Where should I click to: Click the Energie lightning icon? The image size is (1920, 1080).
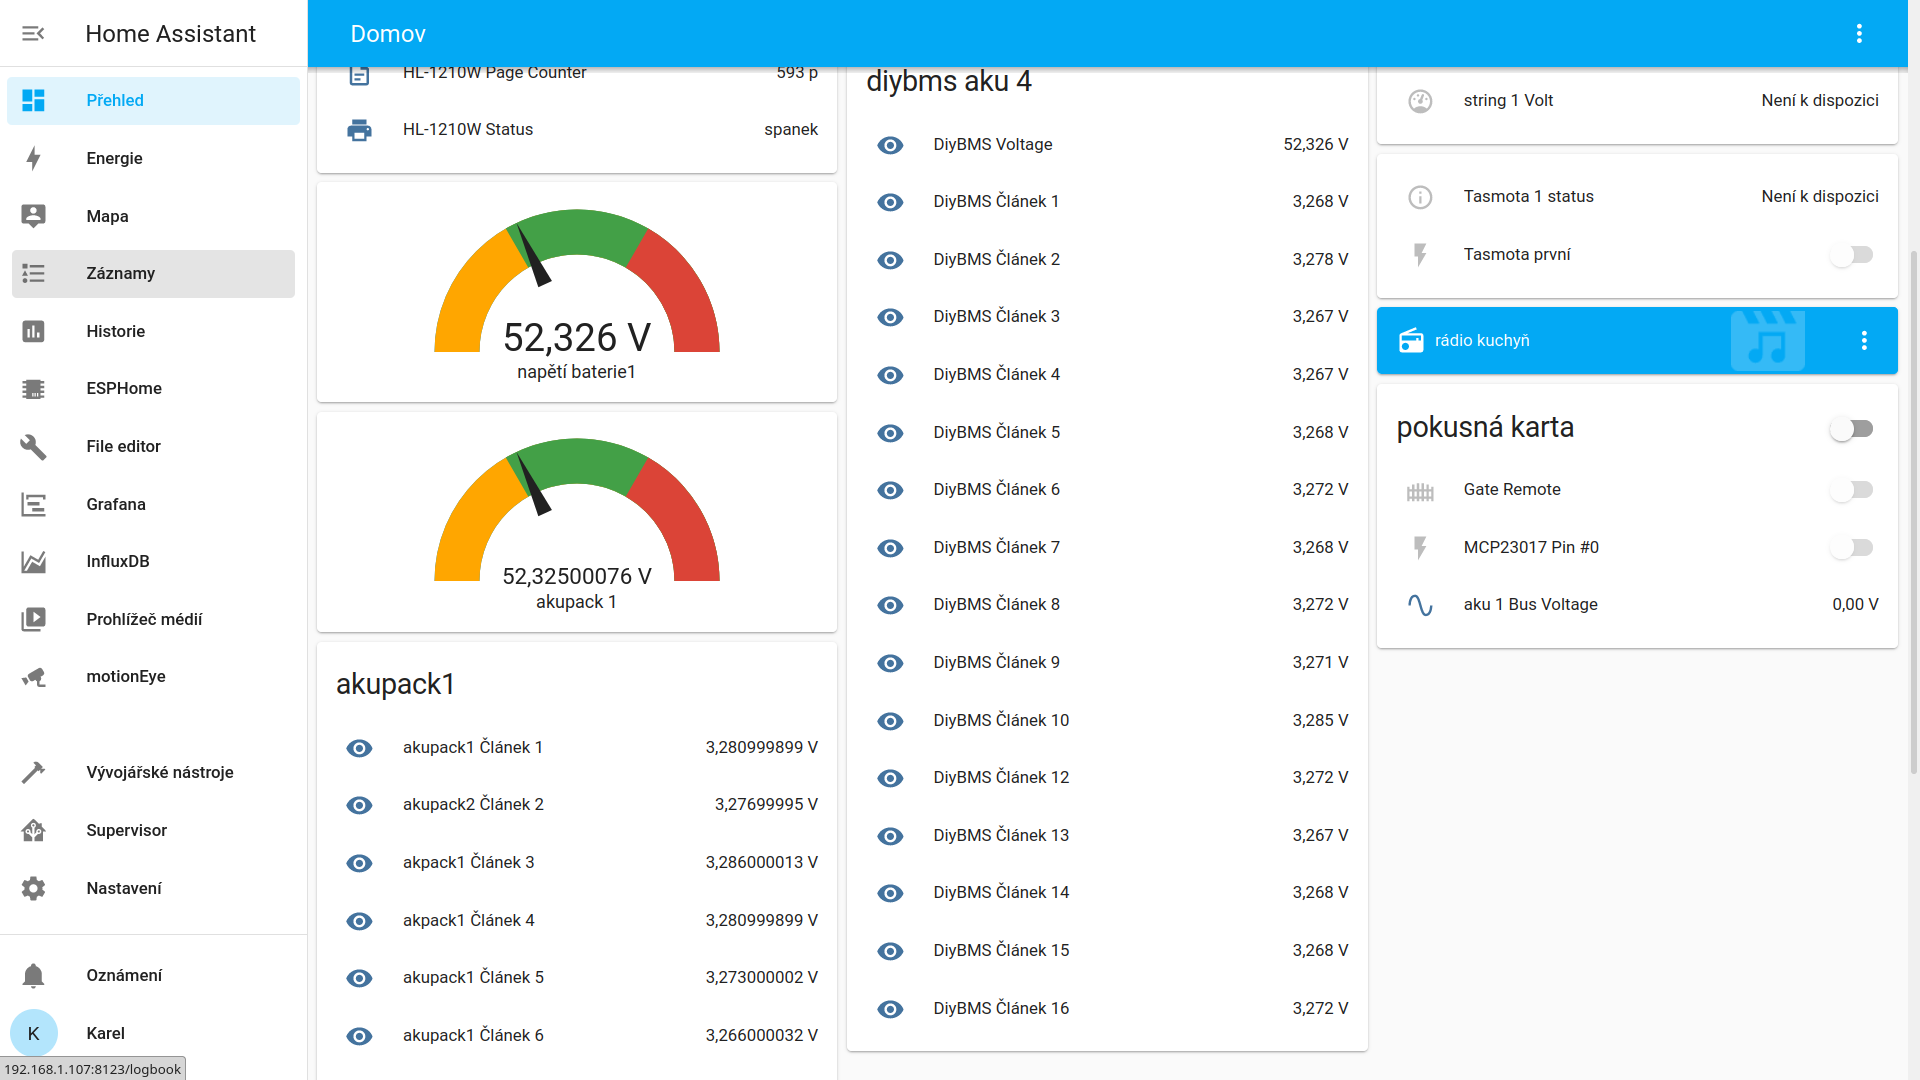[x=33, y=158]
